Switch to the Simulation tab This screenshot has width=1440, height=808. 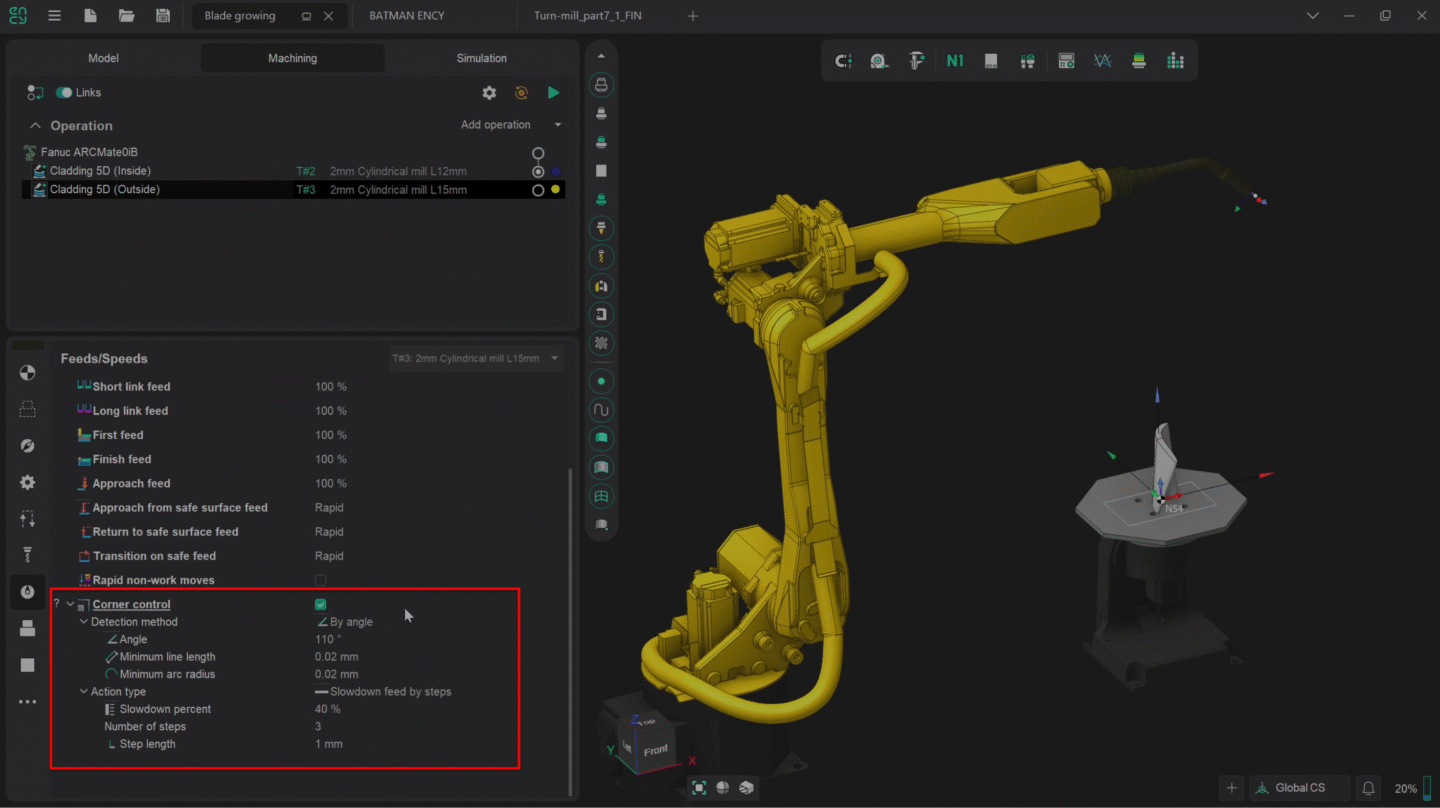tap(481, 58)
